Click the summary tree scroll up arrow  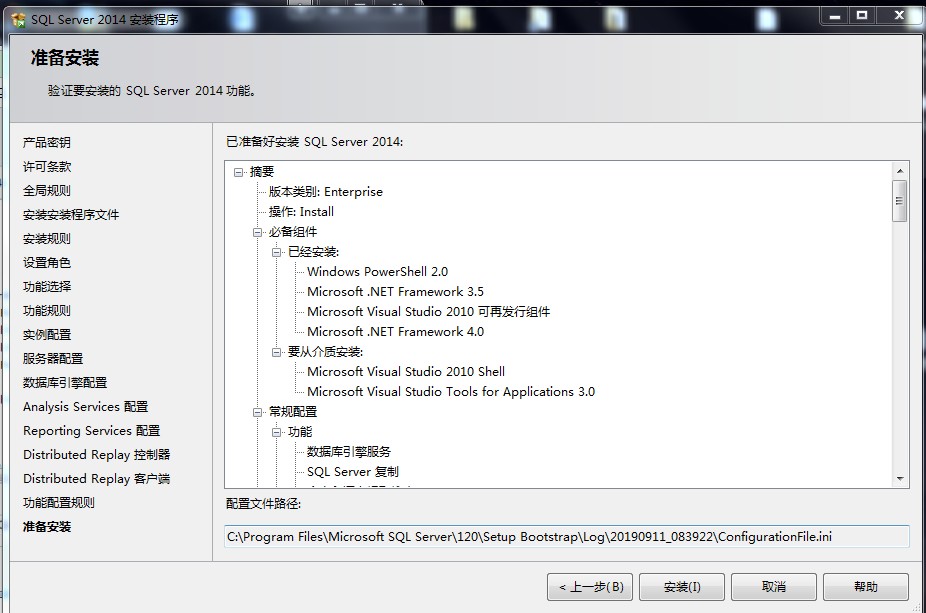pos(900,171)
